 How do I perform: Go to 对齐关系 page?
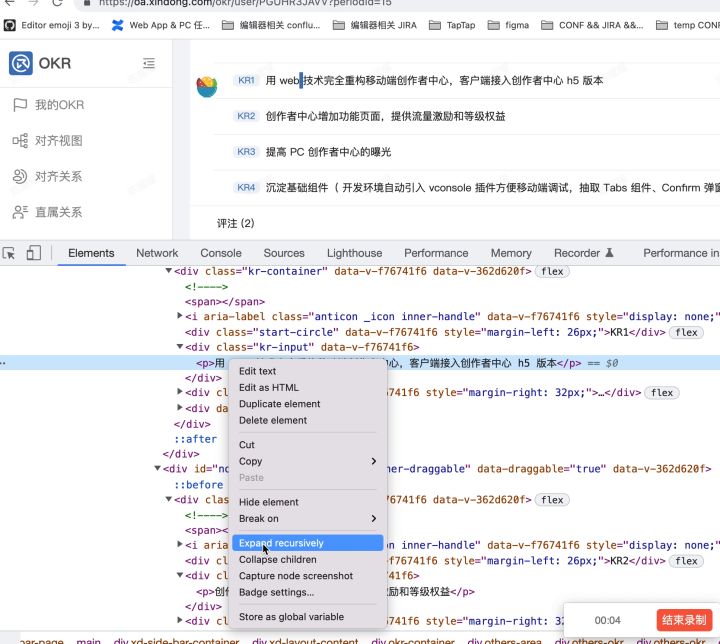[58, 176]
